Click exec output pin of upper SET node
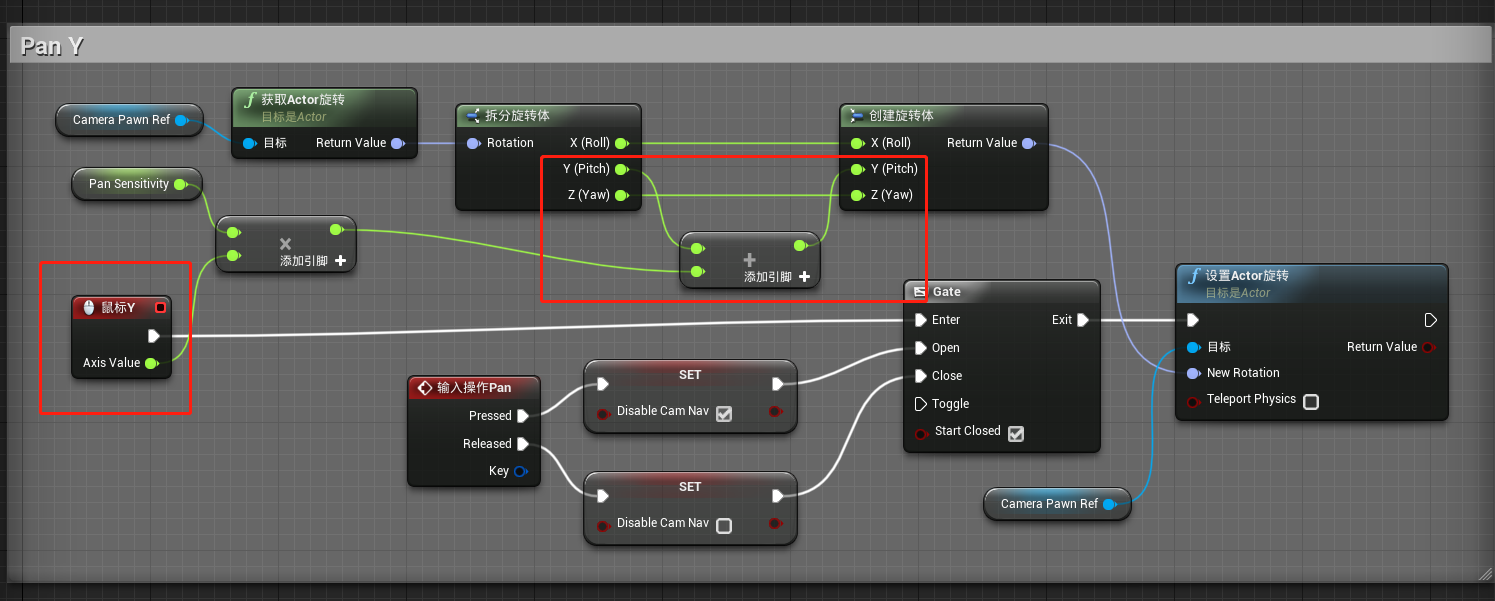The height and width of the screenshot is (601, 1495). tap(778, 384)
